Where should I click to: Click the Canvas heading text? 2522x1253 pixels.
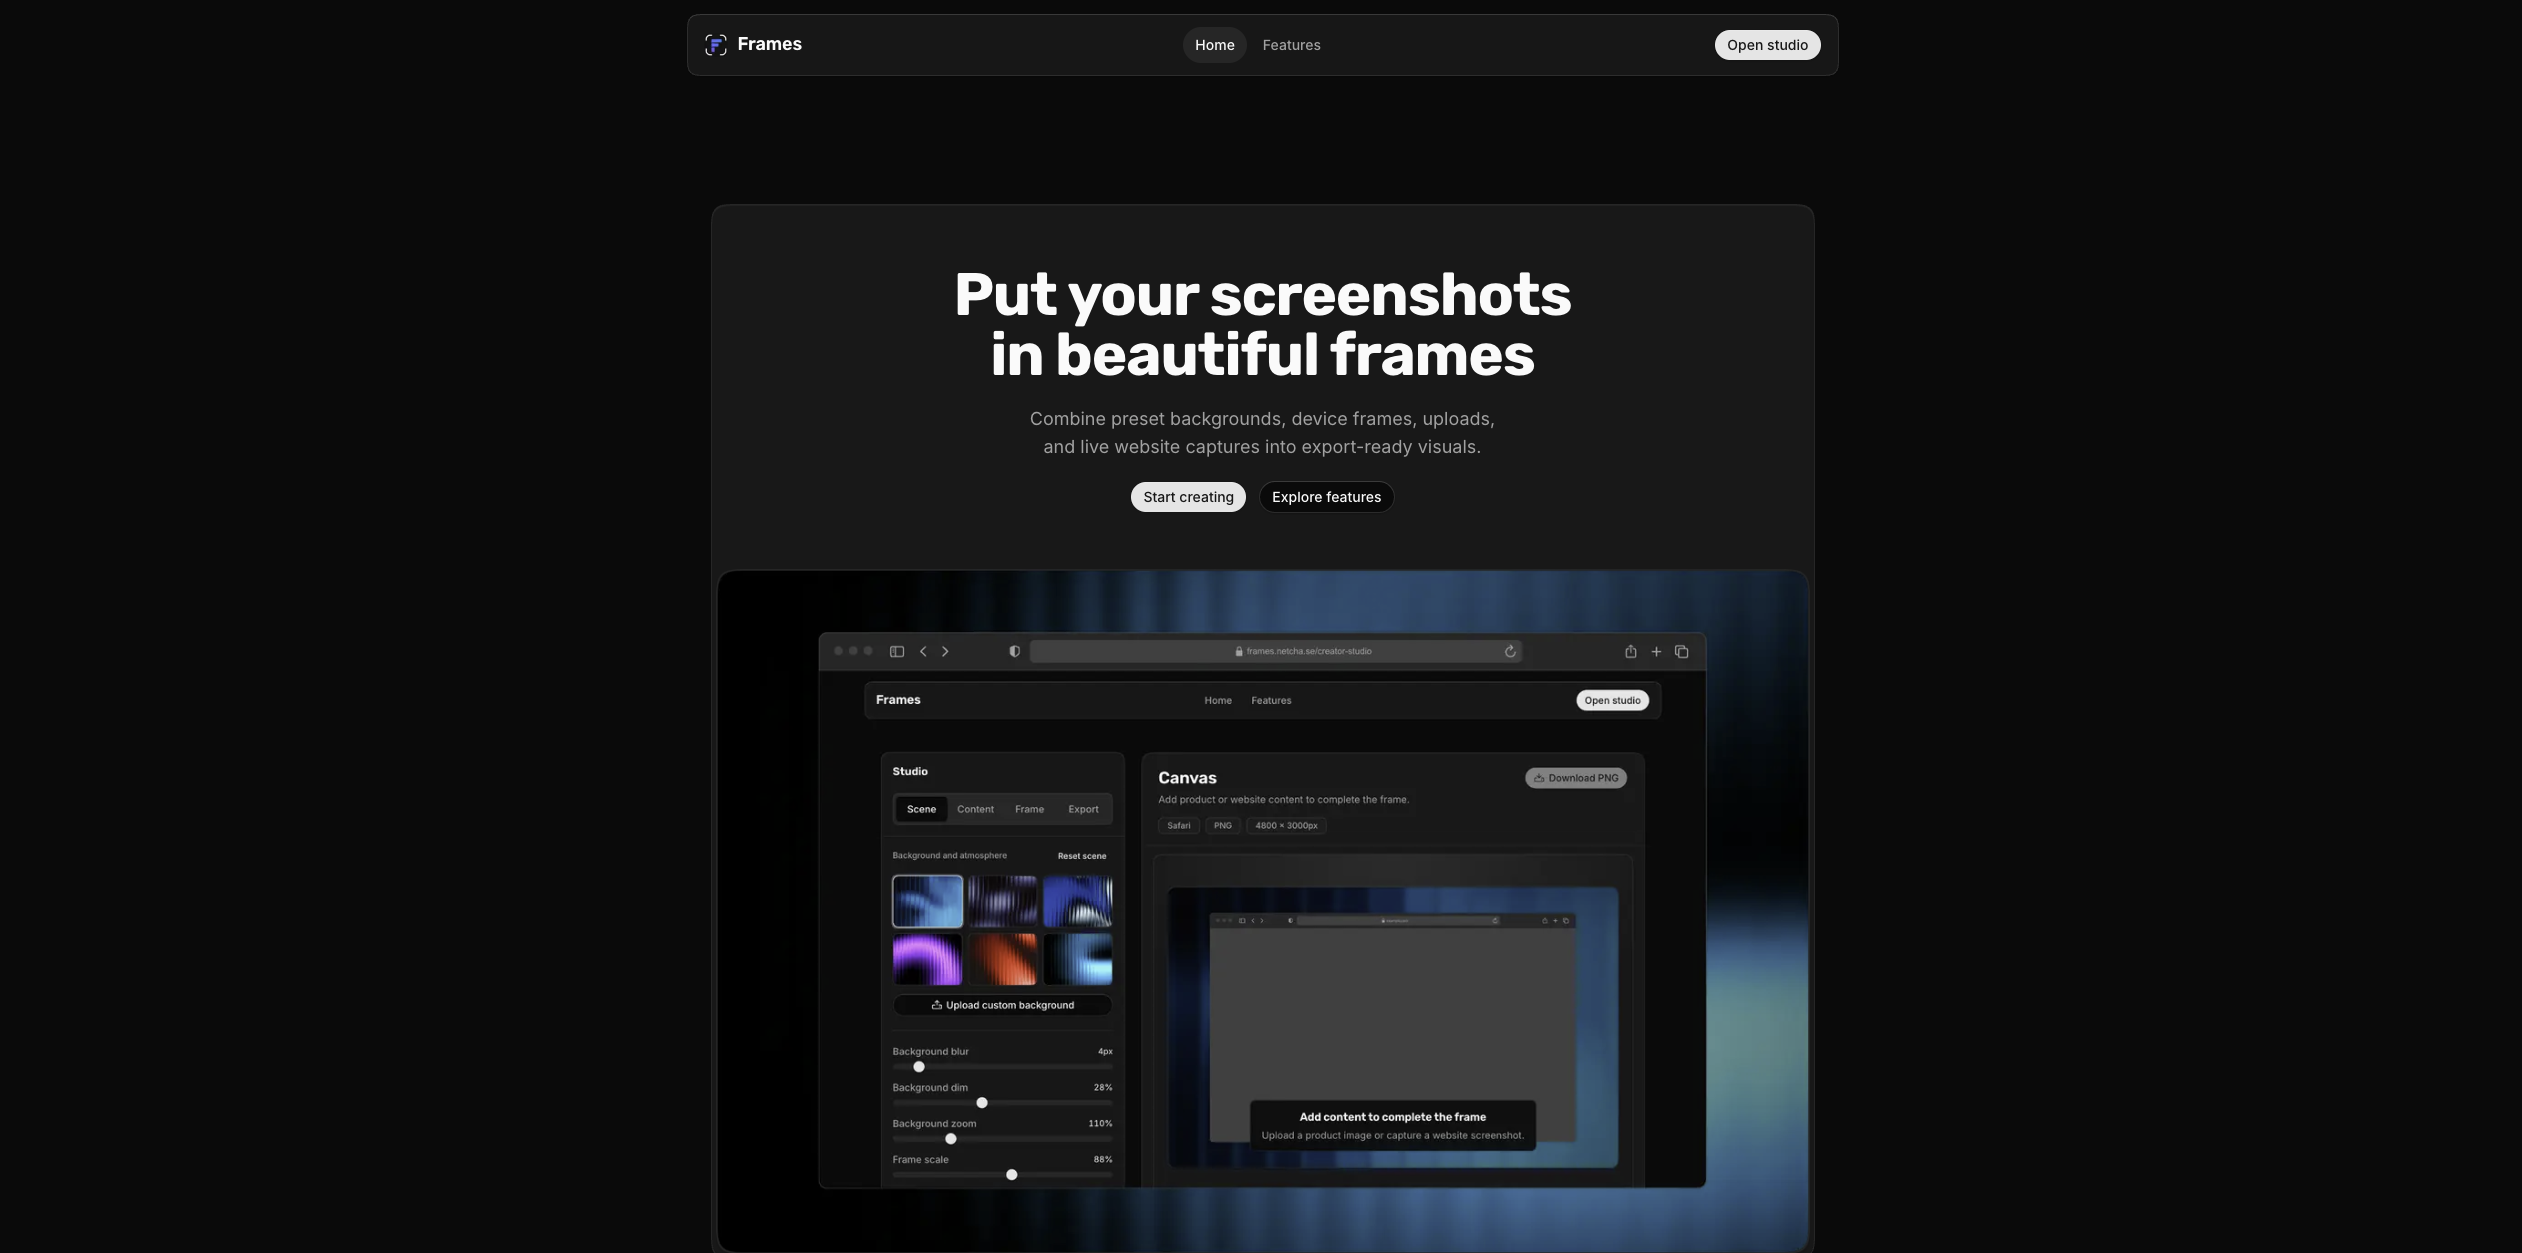coord(1187,778)
